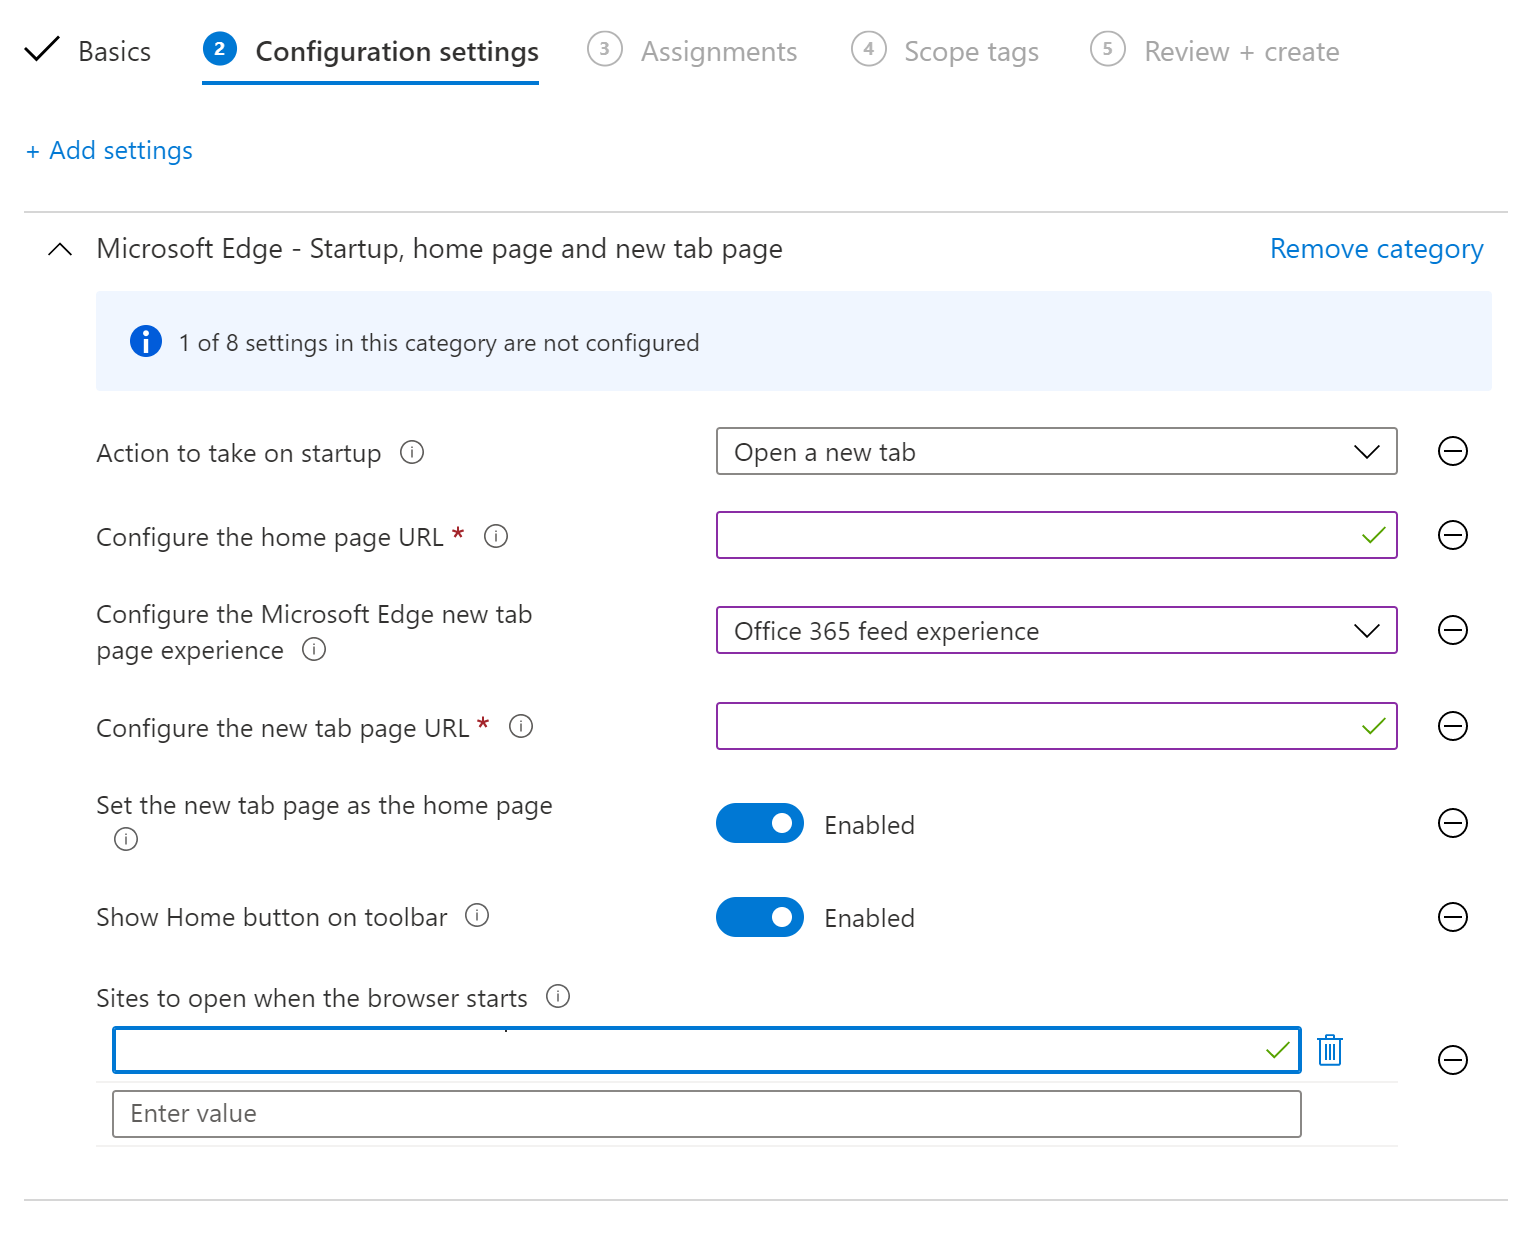The height and width of the screenshot is (1240, 1535).
Task: Select the Configuration settings tab
Action: coord(371,51)
